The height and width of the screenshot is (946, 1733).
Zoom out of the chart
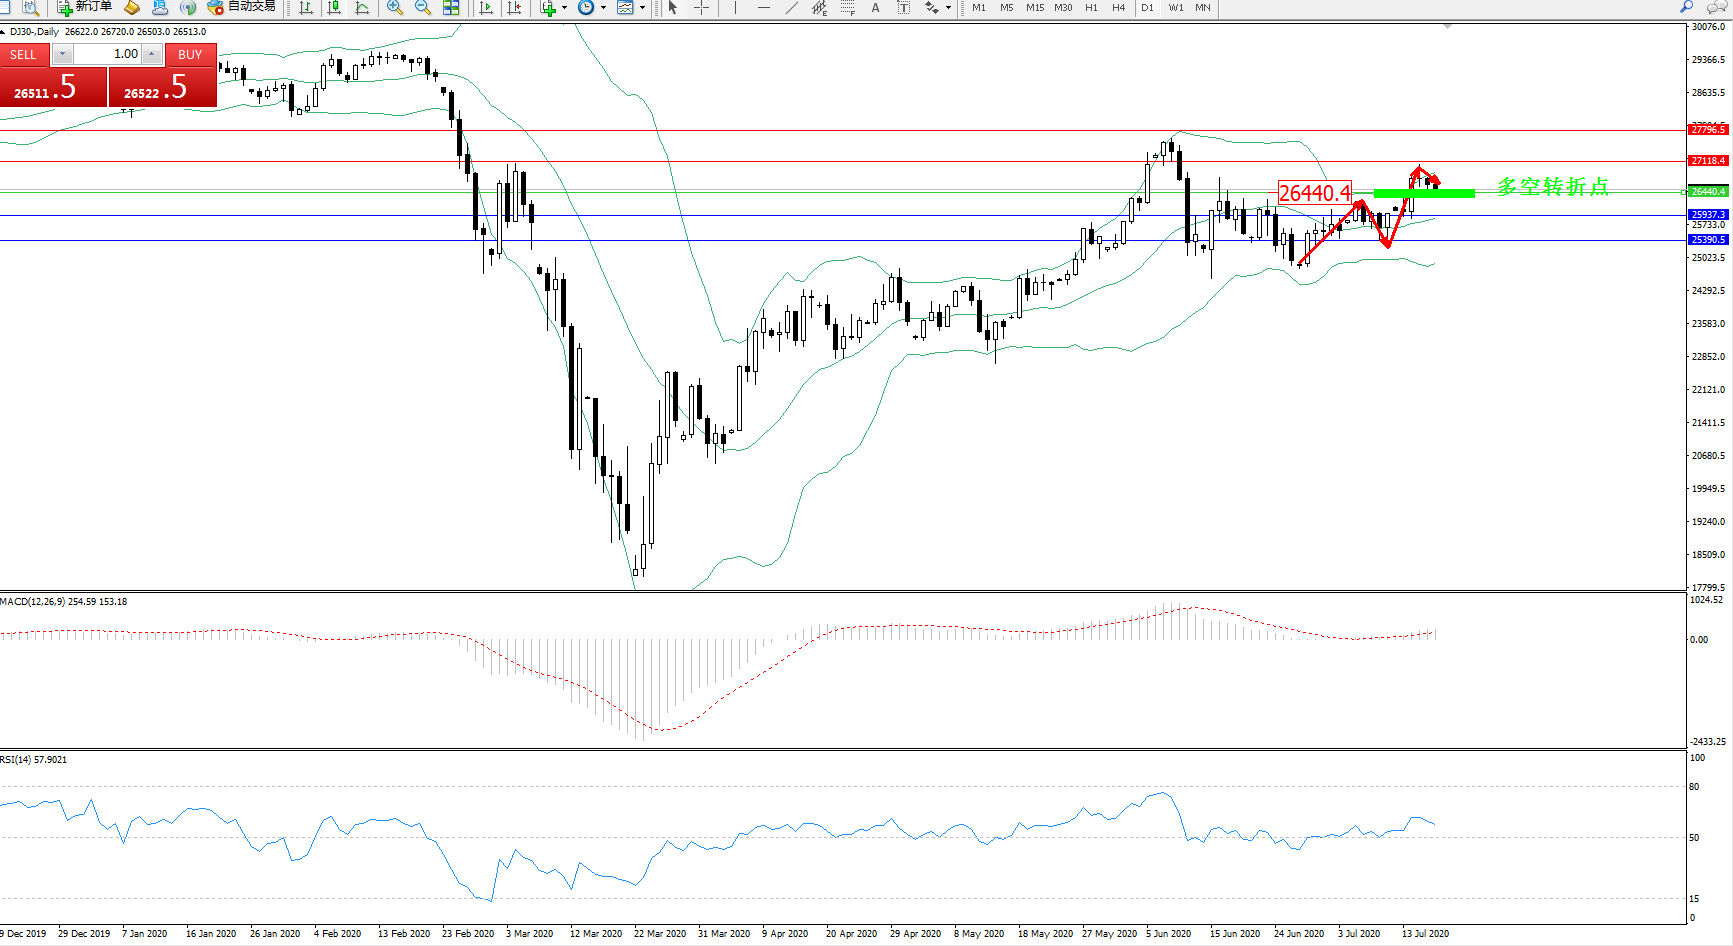[x=423, y=7]
